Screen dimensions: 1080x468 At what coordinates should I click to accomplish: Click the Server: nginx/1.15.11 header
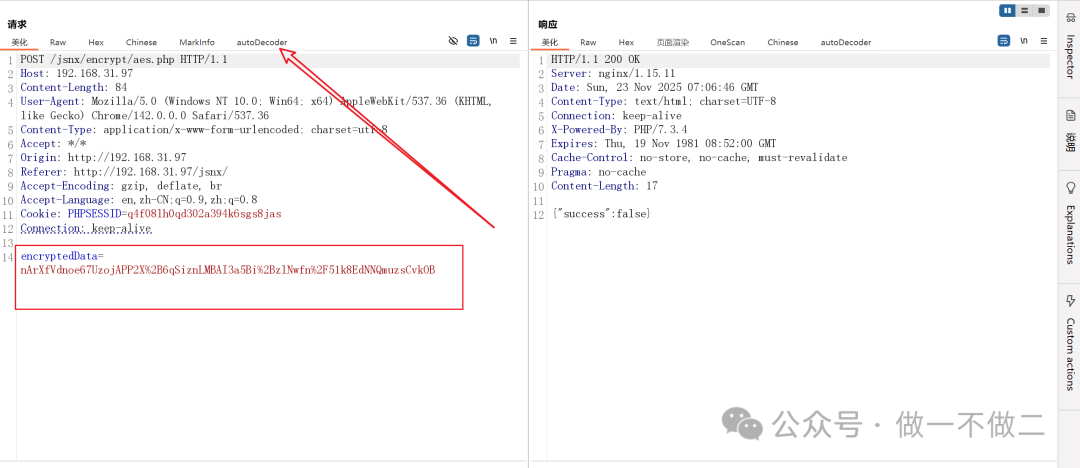(x=612, y=73)
